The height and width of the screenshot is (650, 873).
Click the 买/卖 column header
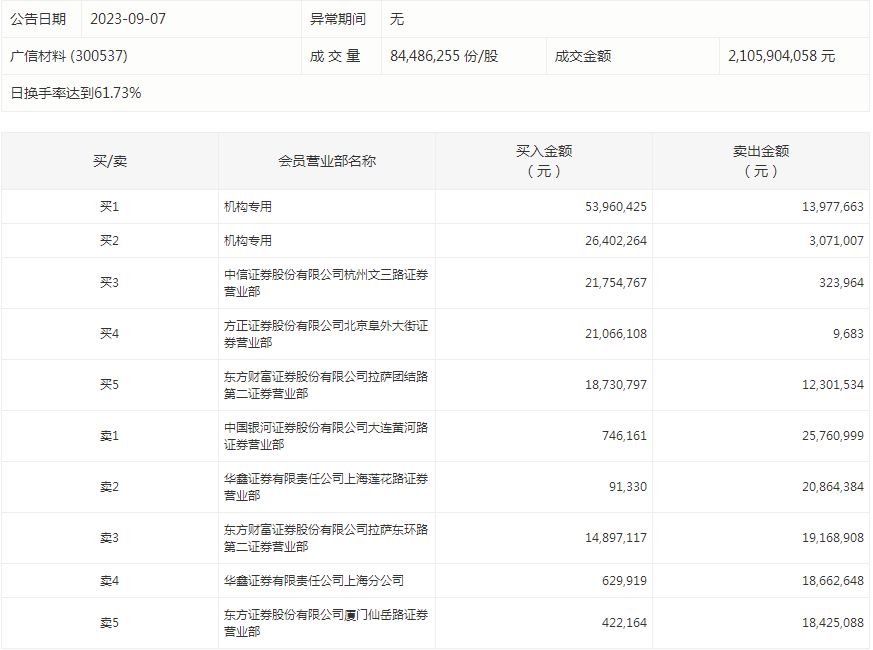[110, 161]
